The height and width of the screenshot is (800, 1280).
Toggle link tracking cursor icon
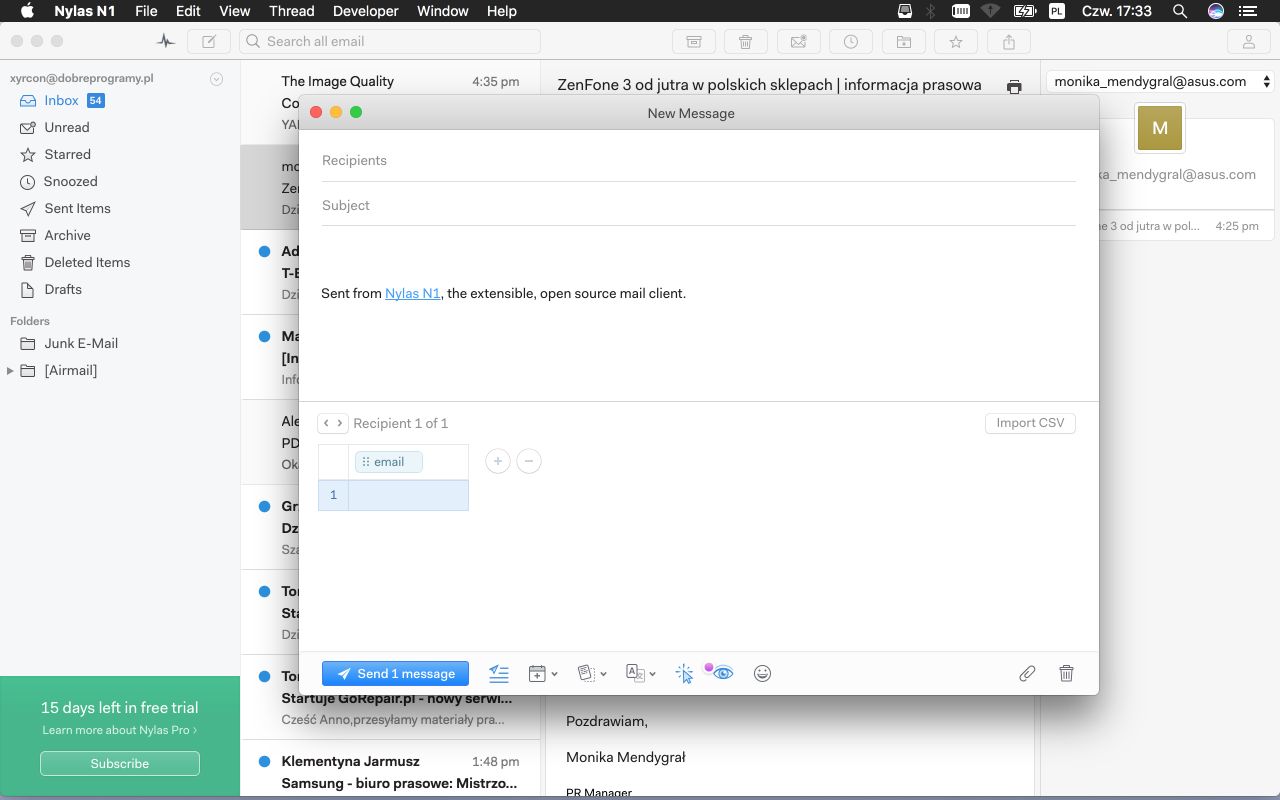684,674
